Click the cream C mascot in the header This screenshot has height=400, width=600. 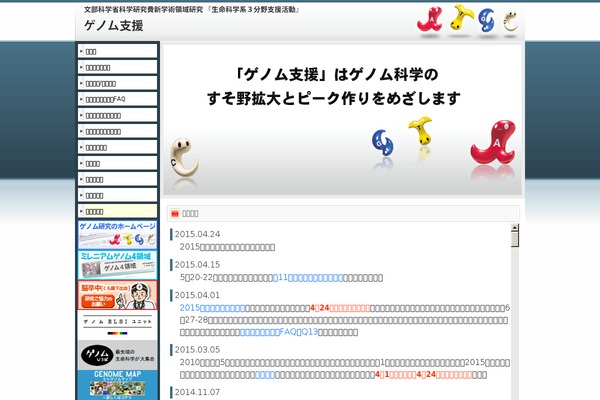511,21
